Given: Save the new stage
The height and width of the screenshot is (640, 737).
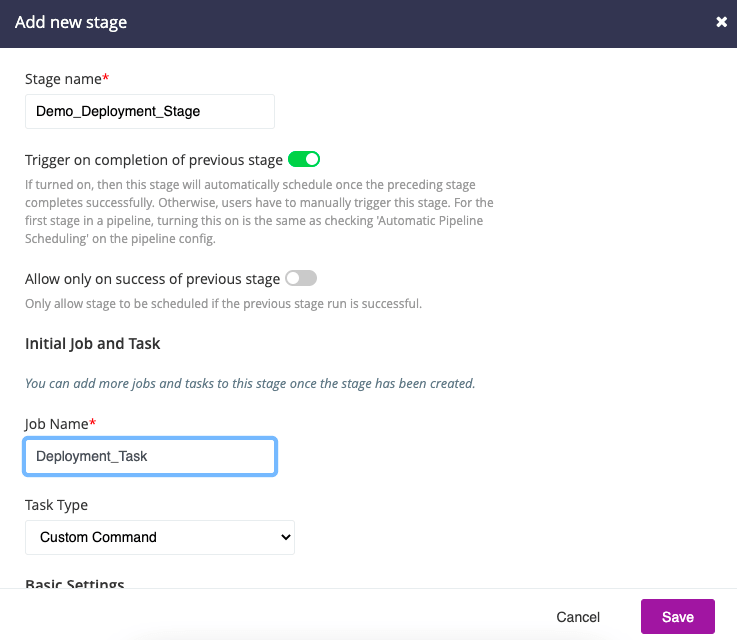Looking at the screenshot, I should coord(677,617).
